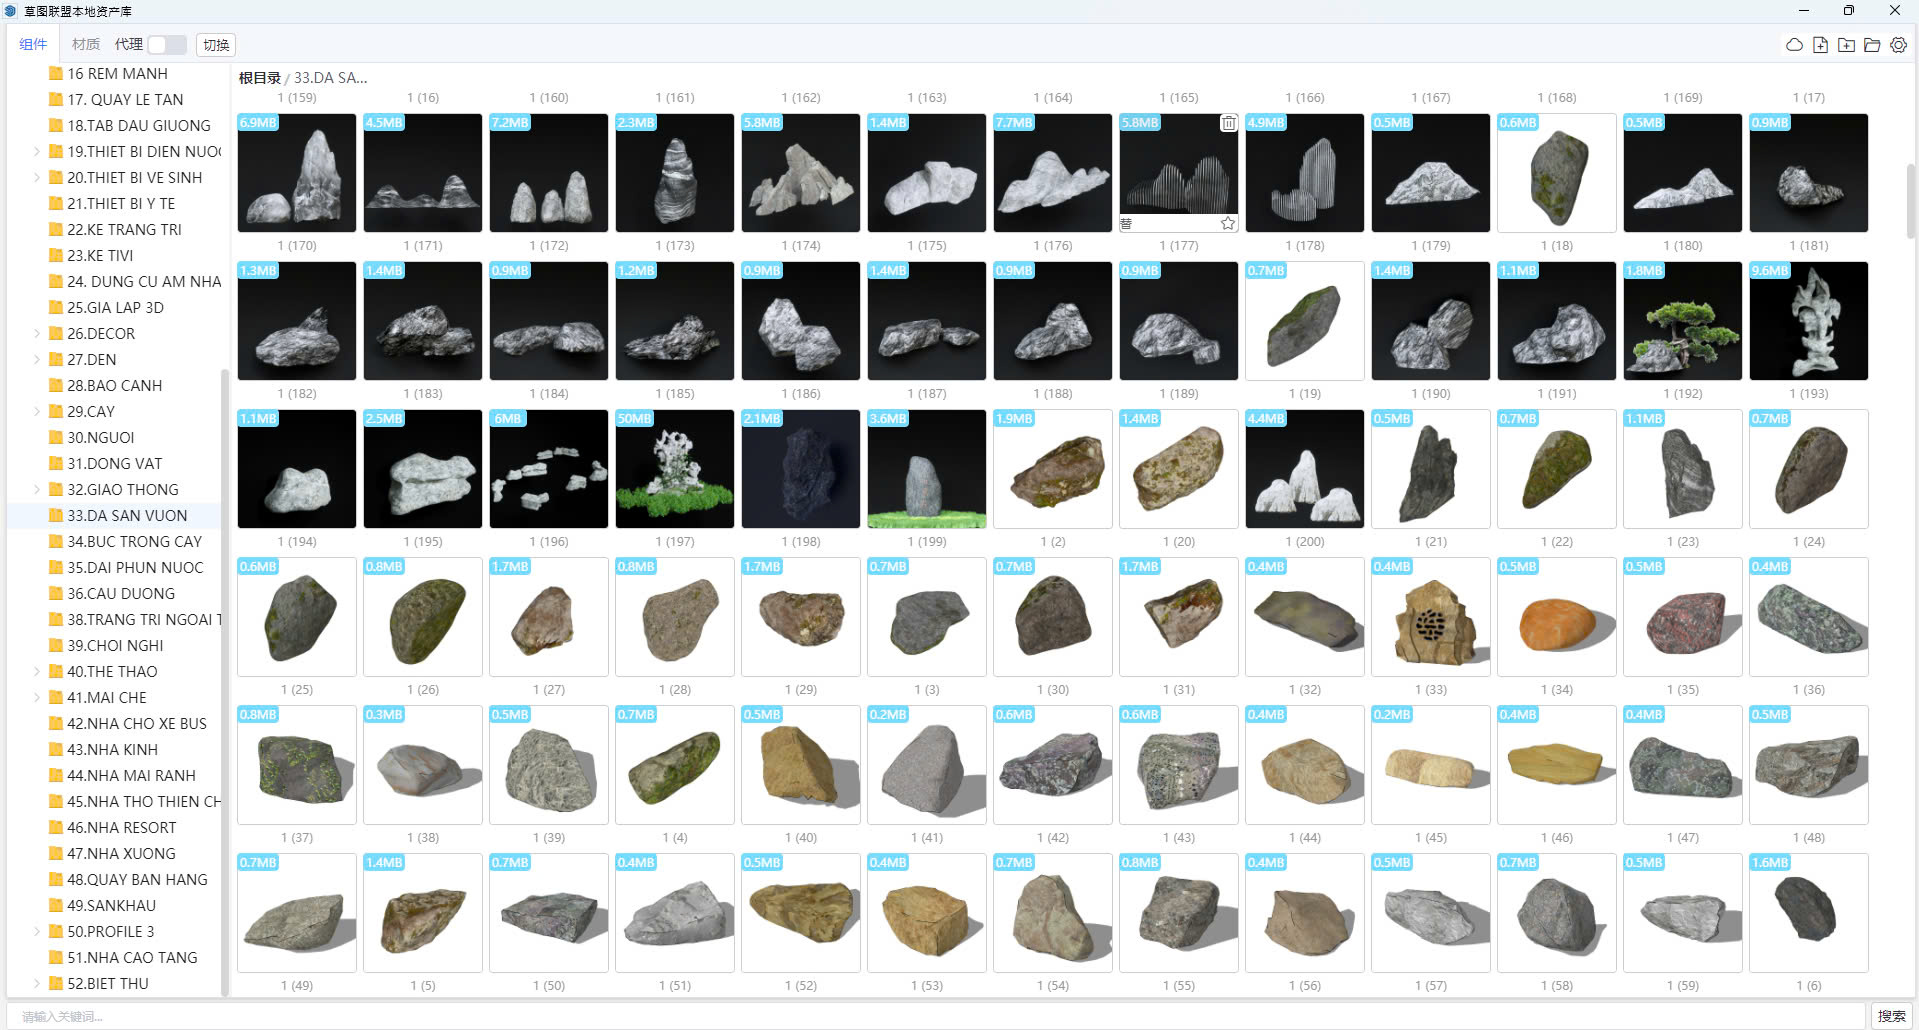This screenshot has height=1030, width=1919.
Task: Click the 替 replace icon on 1 (165)
Action: [1126, 224]
